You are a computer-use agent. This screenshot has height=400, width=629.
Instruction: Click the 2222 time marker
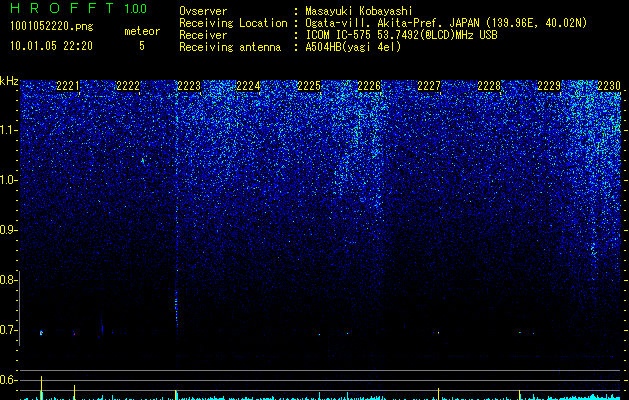click(x=128, y=86)
